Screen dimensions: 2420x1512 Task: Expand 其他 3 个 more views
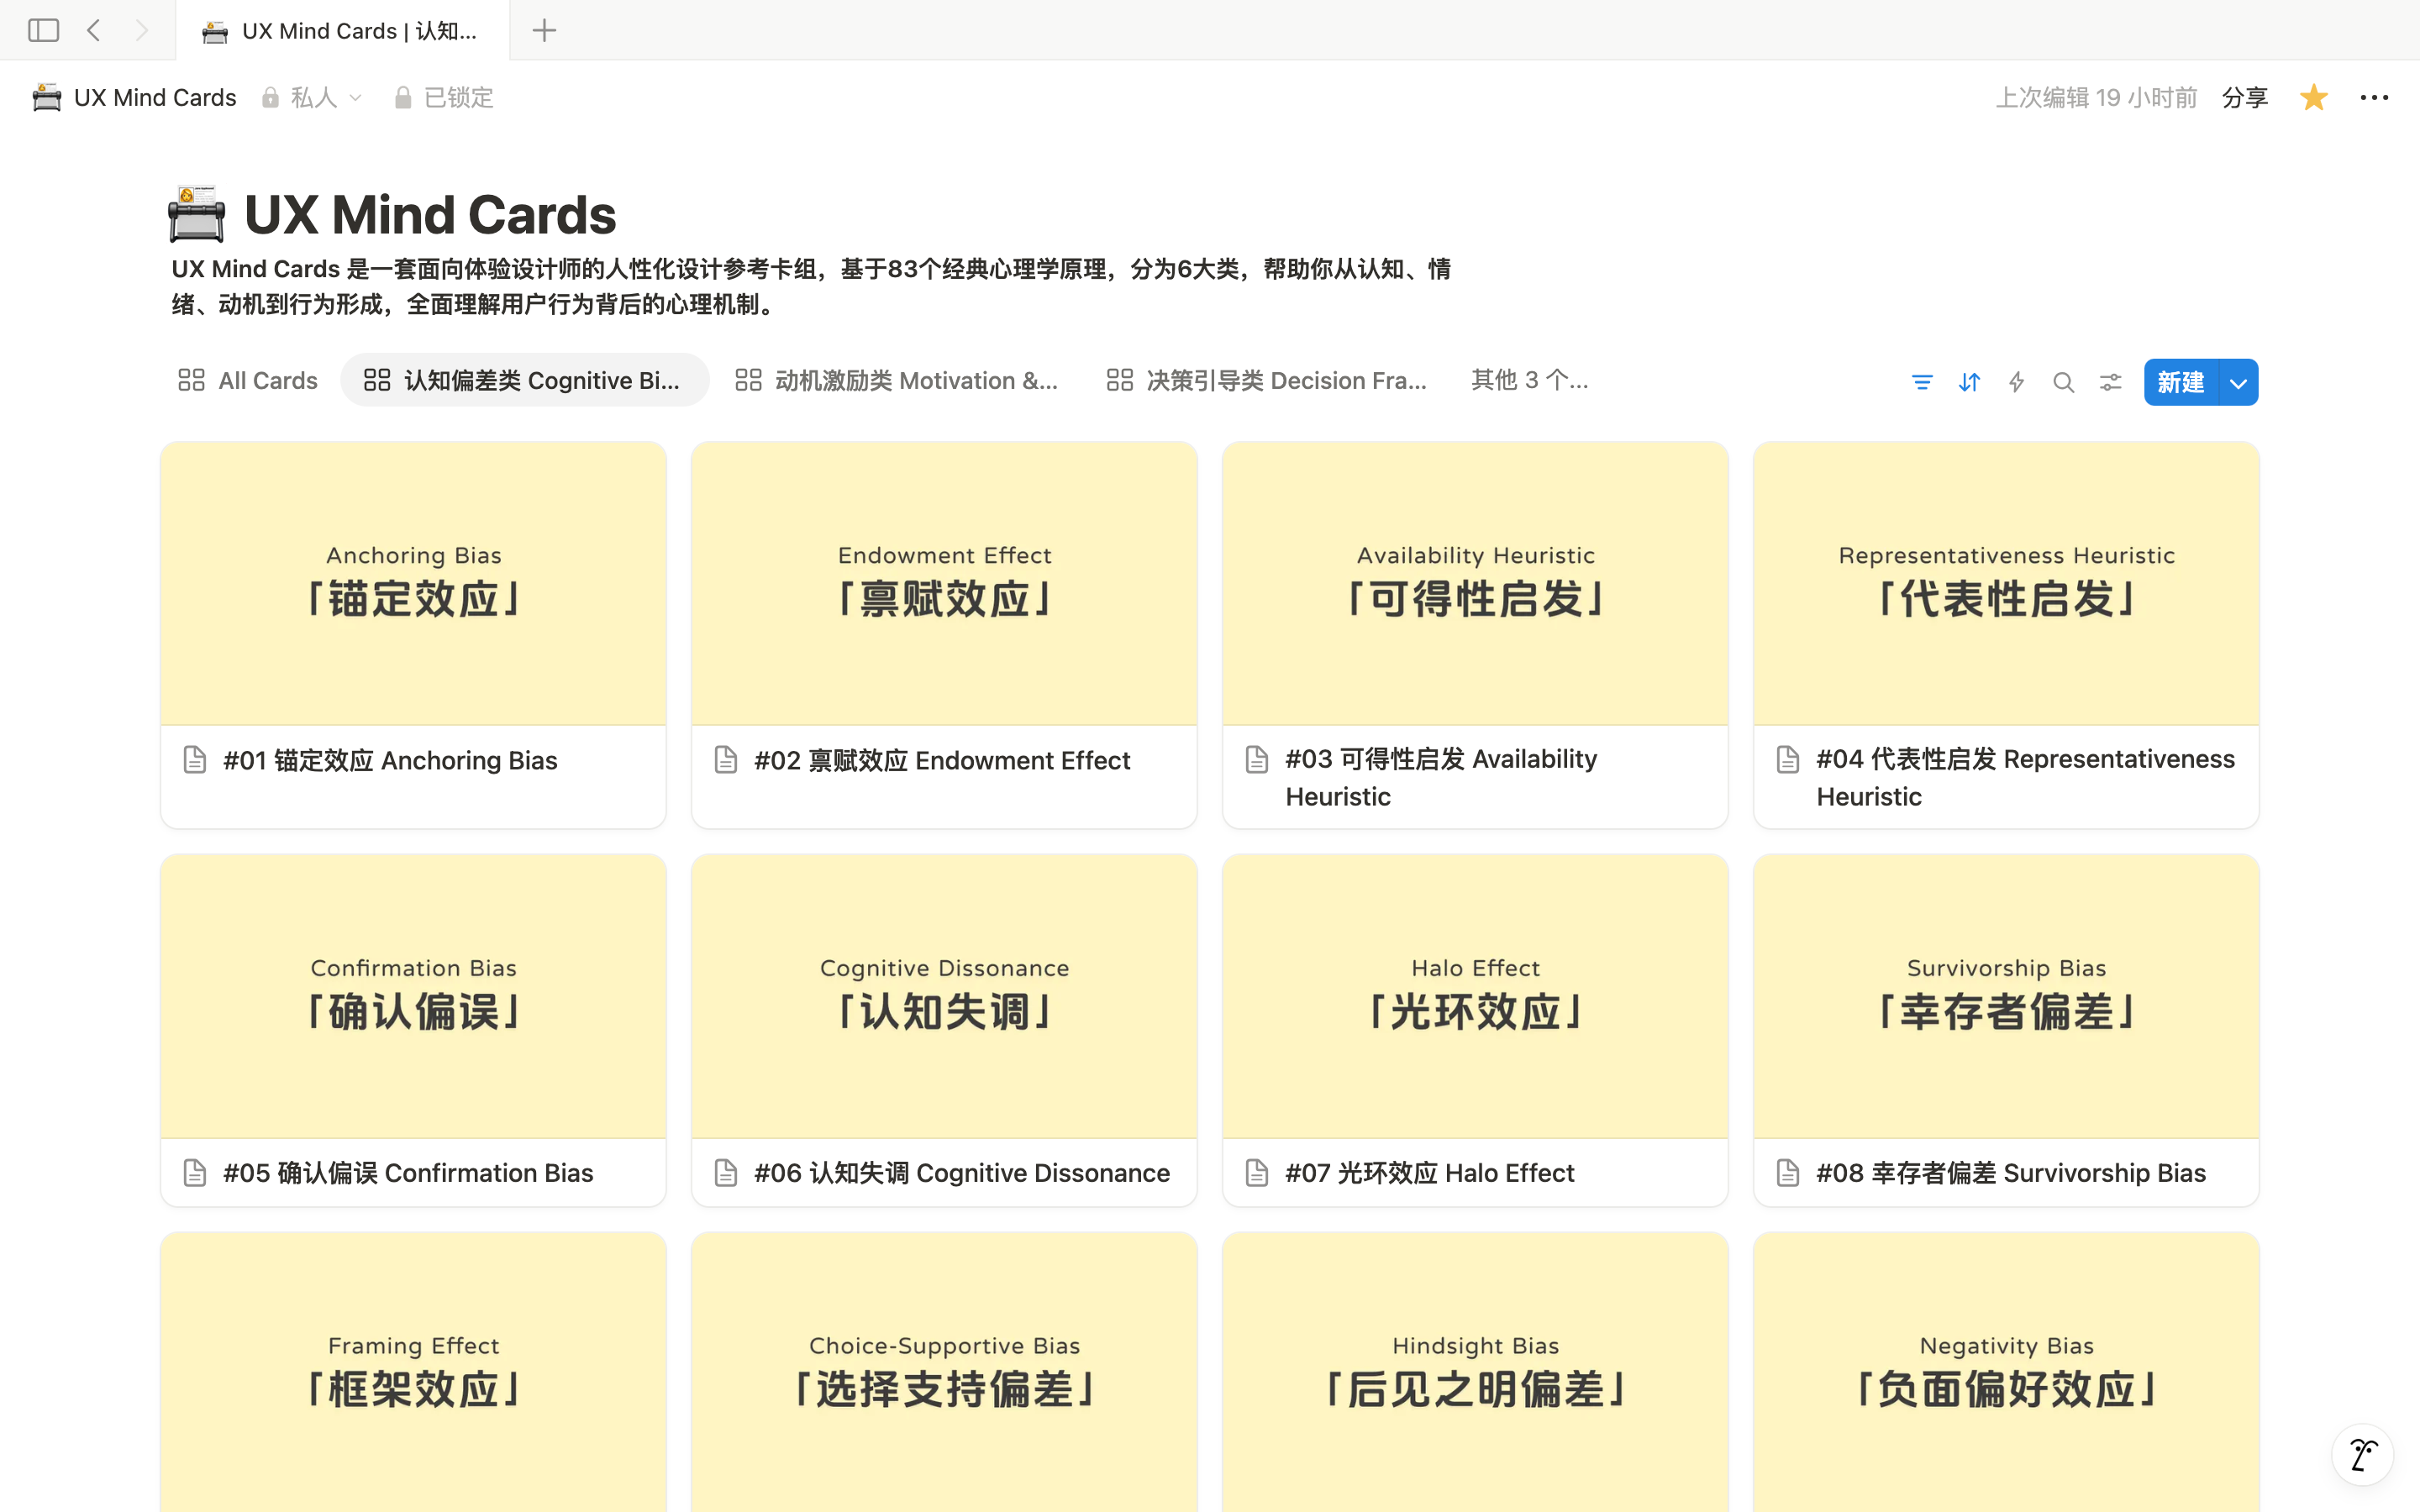1529,380
